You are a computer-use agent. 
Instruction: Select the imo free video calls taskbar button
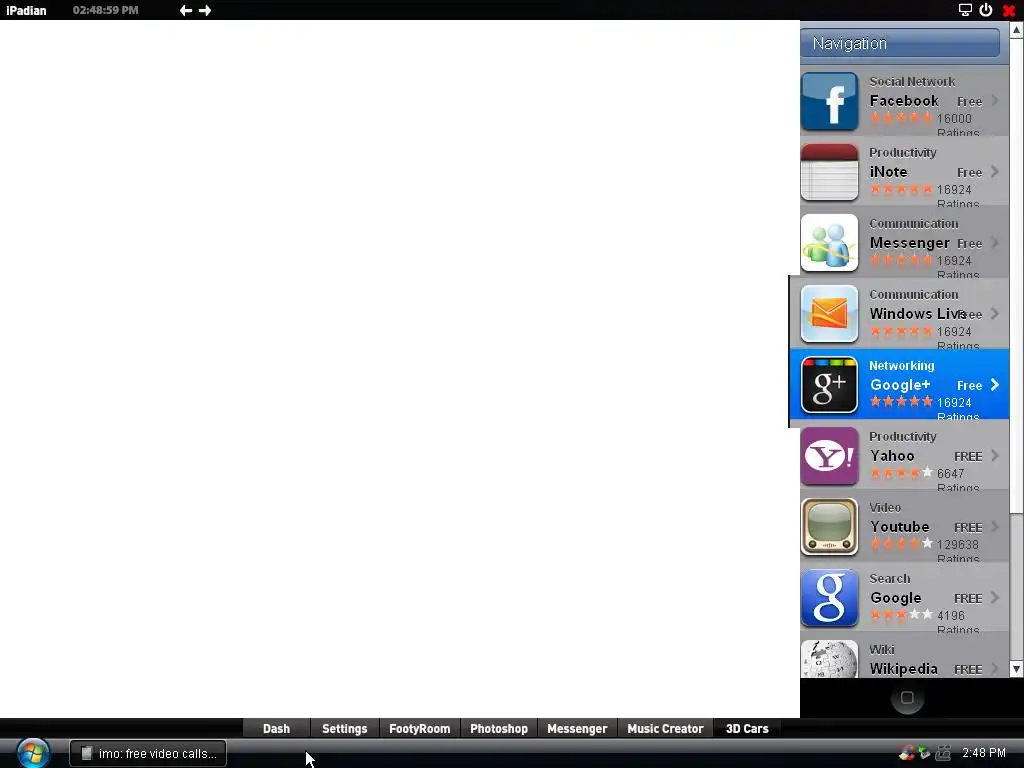[x=148, y=754]
